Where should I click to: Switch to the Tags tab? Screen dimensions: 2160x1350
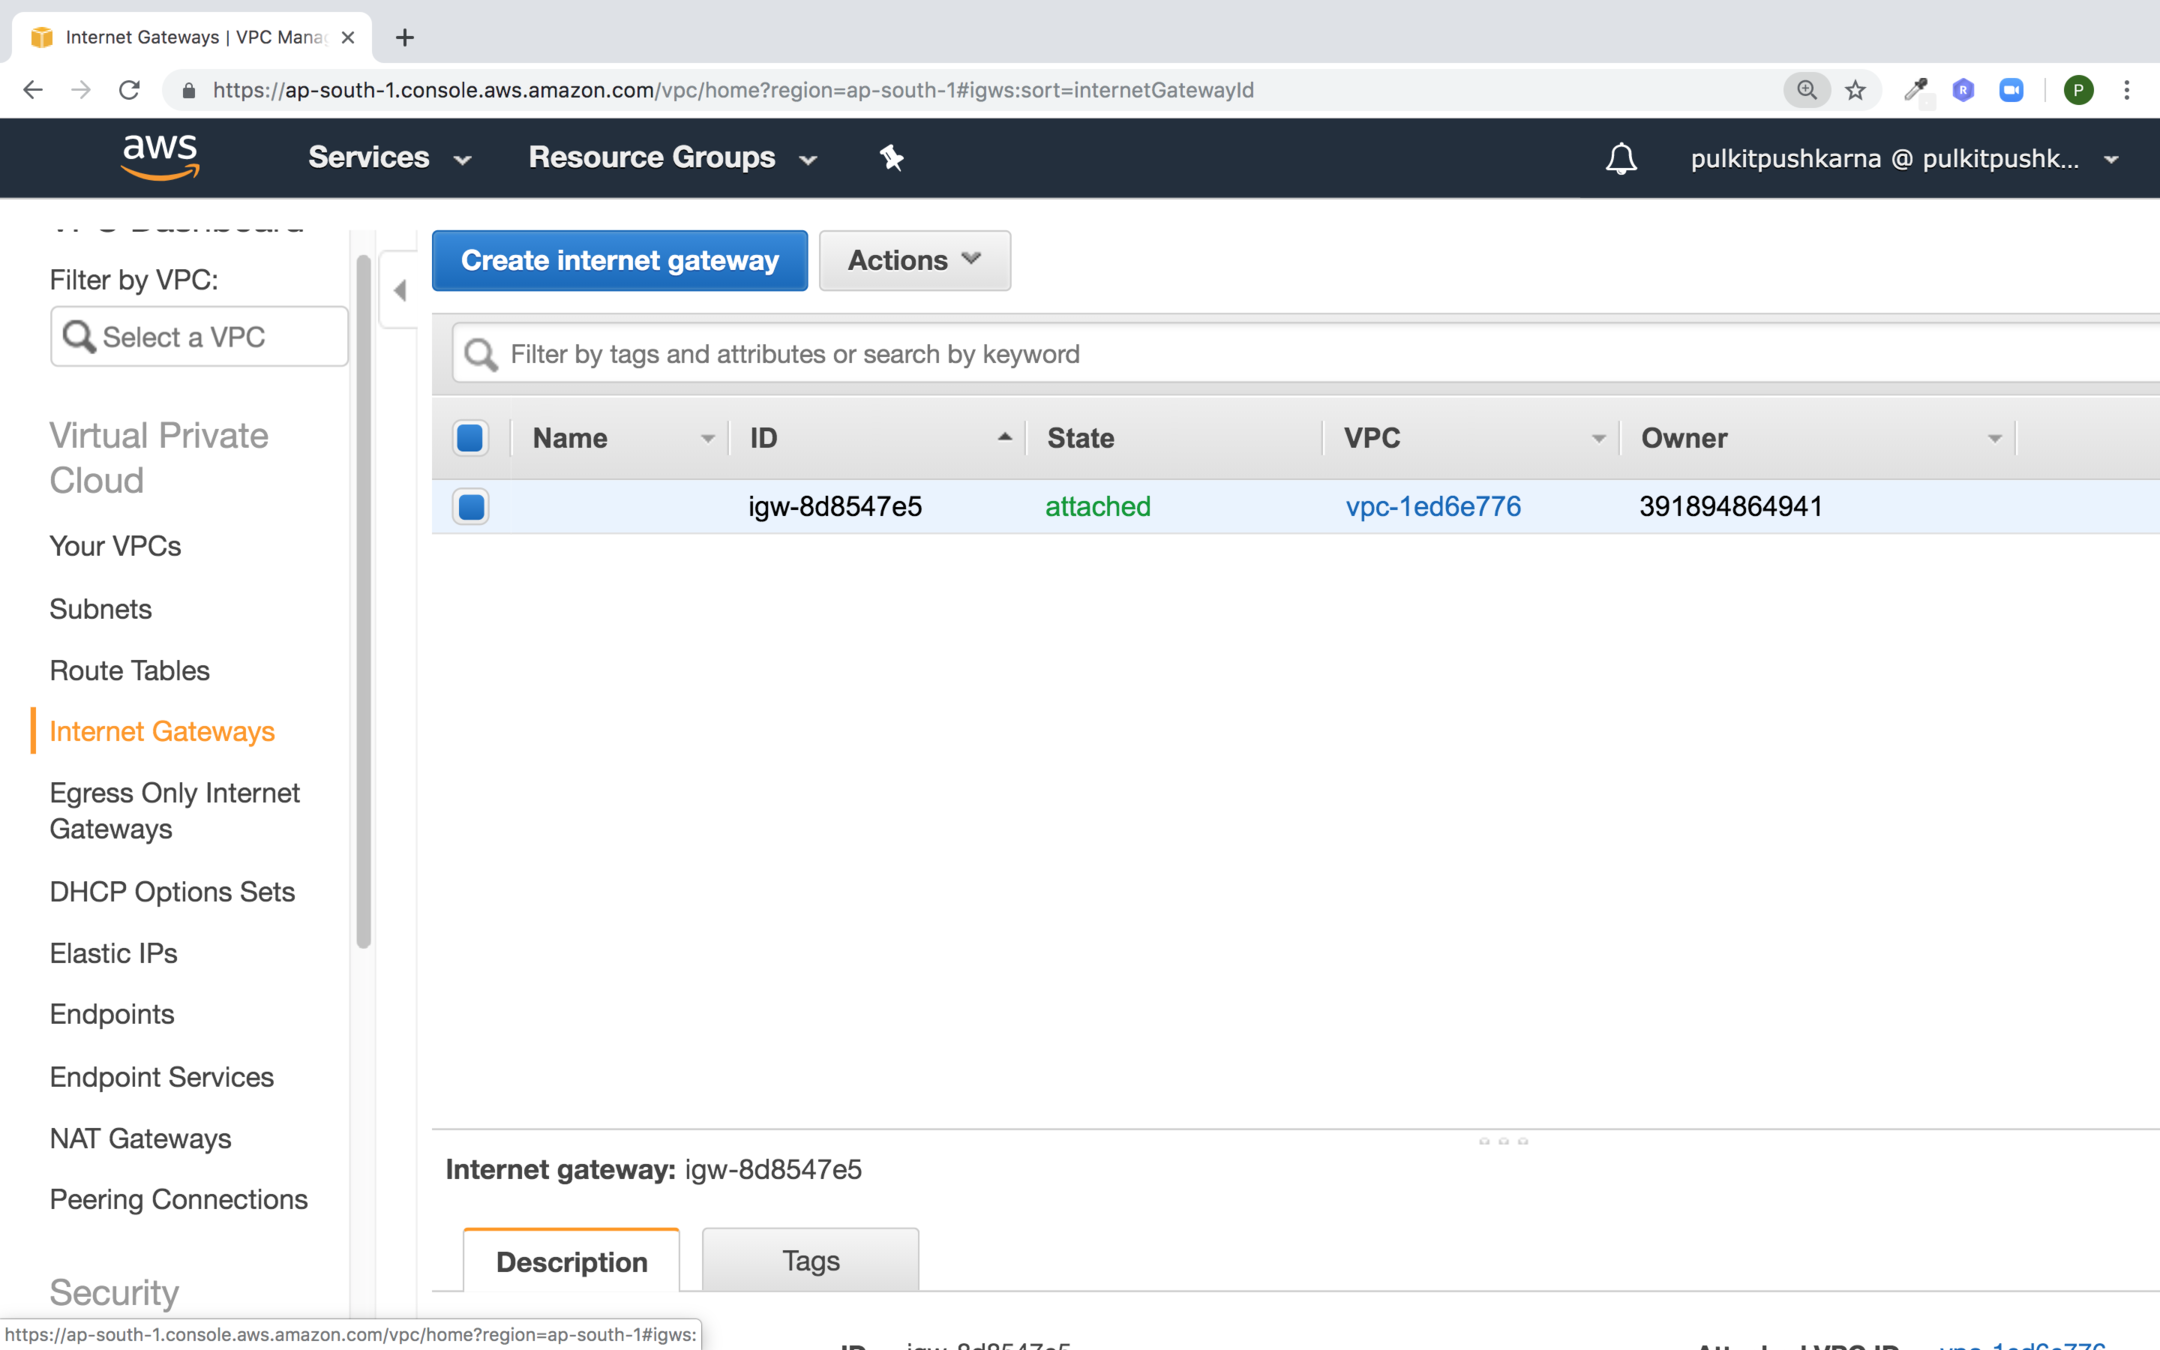point(810,1261)
